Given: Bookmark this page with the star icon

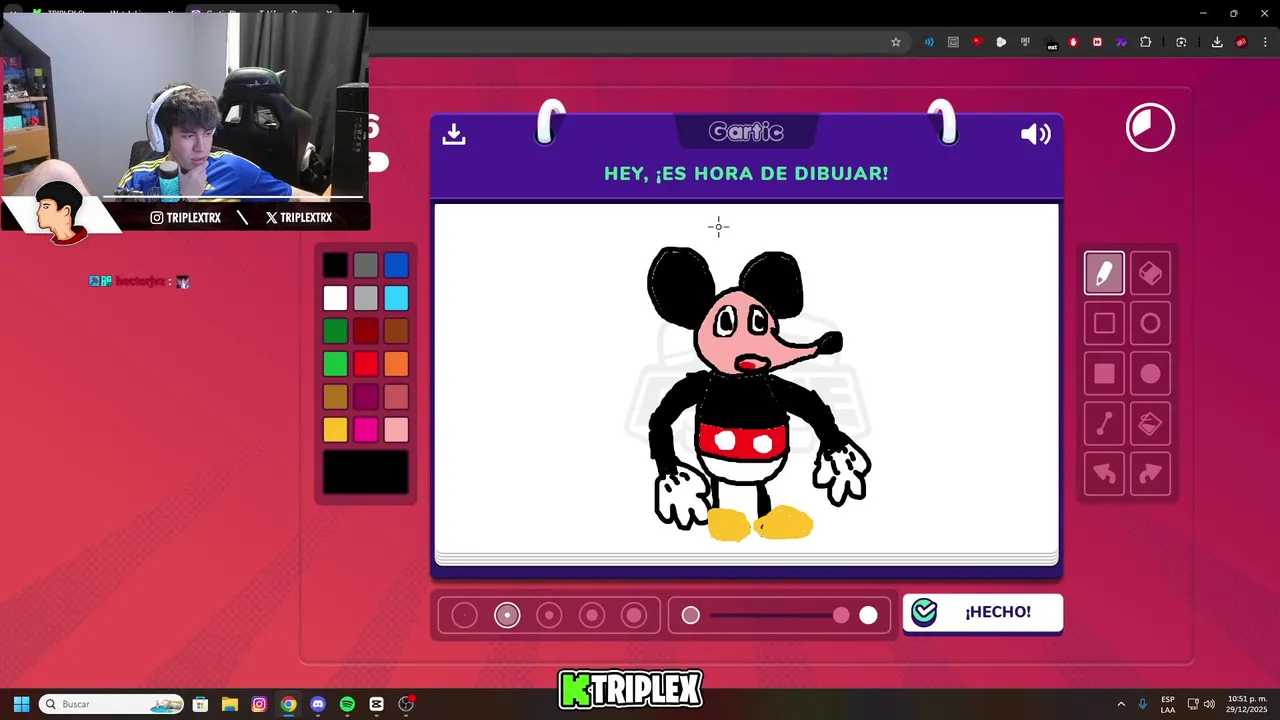Looking at the screenshot, I should [896, 42].
